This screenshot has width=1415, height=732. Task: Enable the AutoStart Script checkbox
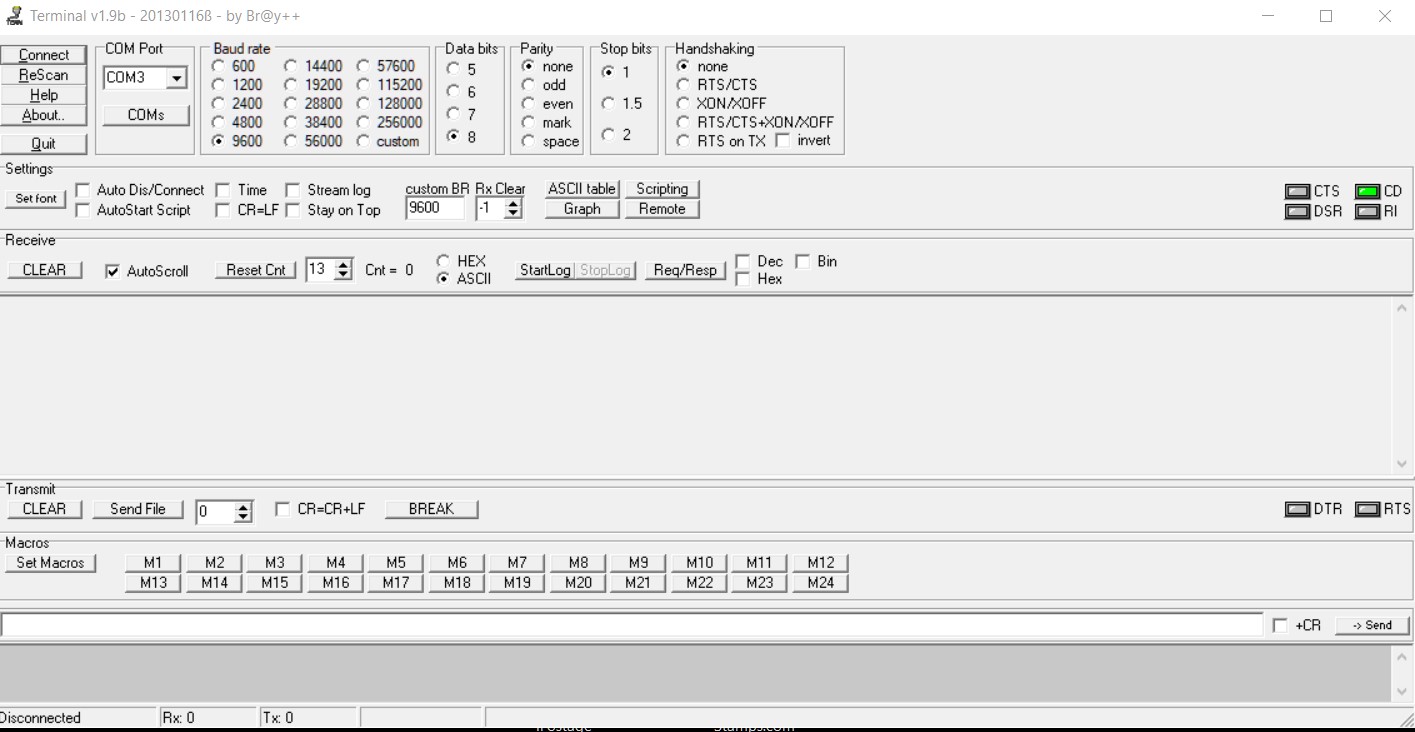coord(82,210)
